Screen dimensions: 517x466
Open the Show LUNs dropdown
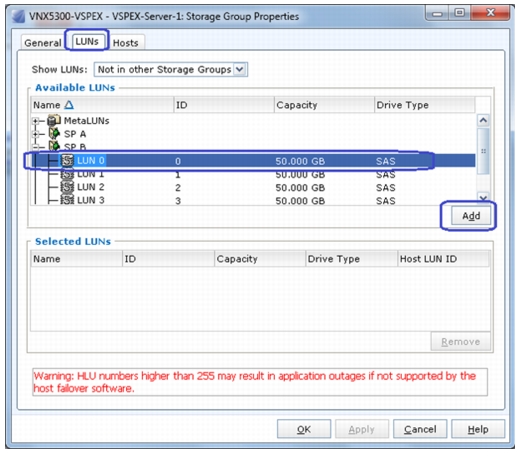(x=240, y=69)
